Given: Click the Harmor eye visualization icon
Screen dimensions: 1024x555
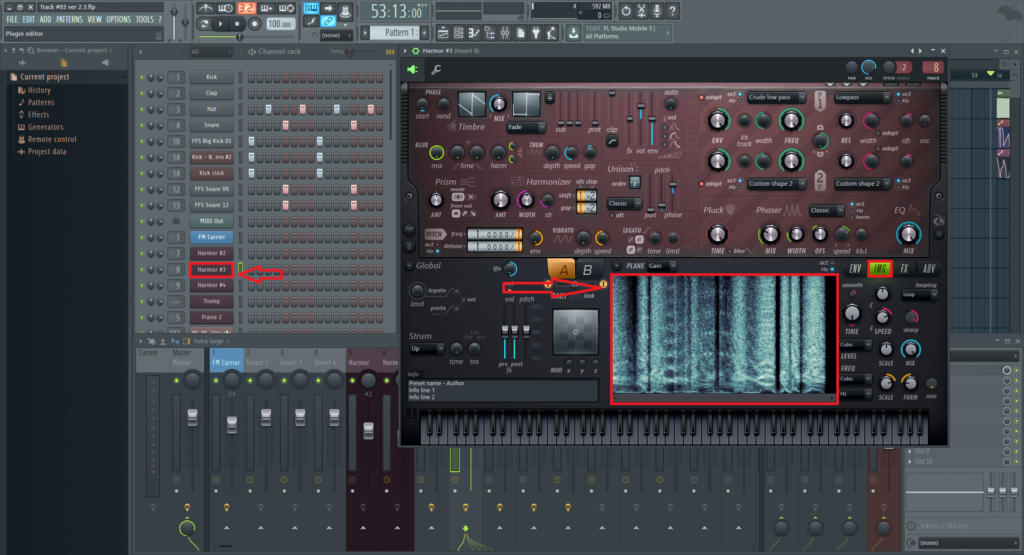Looking at the screenshot, I should click(x=938, y=221).
